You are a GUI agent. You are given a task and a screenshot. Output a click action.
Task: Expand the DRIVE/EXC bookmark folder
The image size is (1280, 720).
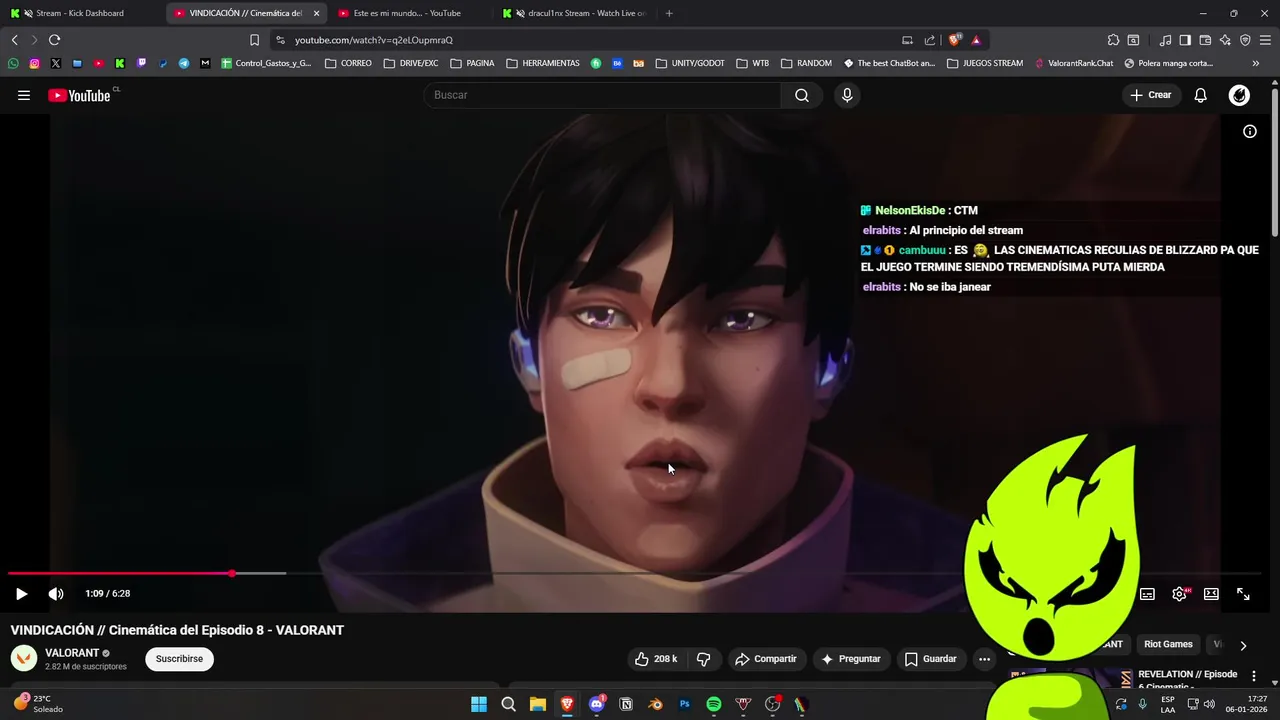click(x=410, y=63)
